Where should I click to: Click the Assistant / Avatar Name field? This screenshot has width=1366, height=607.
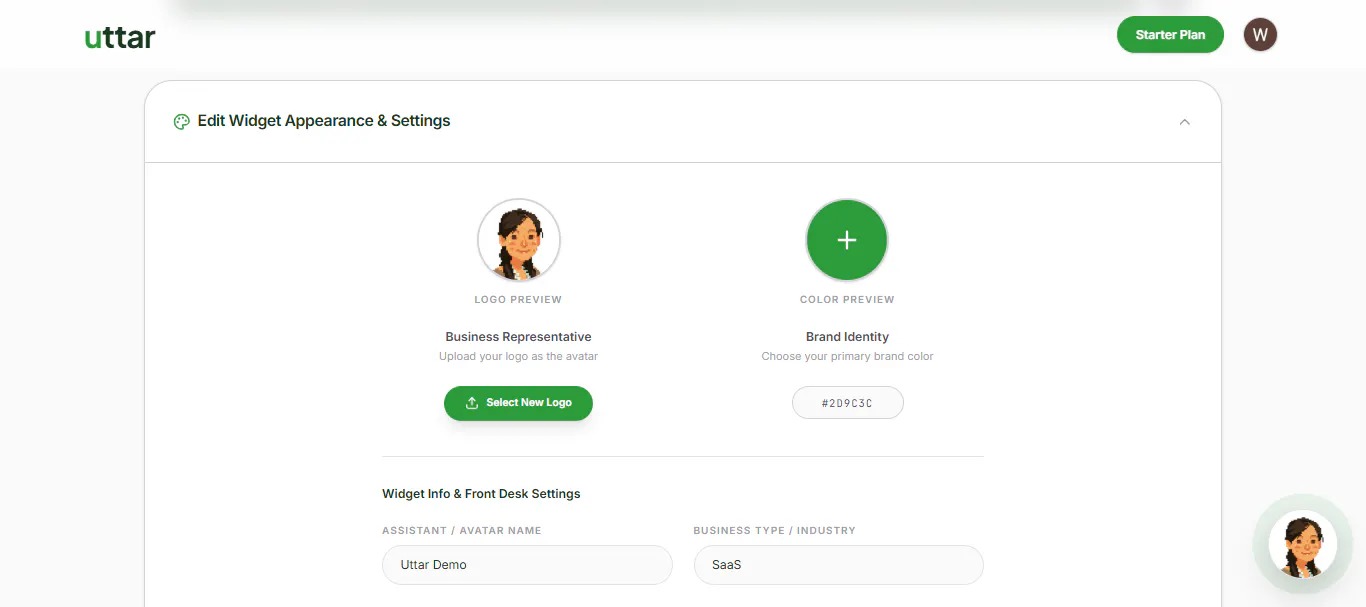(527, 565)
